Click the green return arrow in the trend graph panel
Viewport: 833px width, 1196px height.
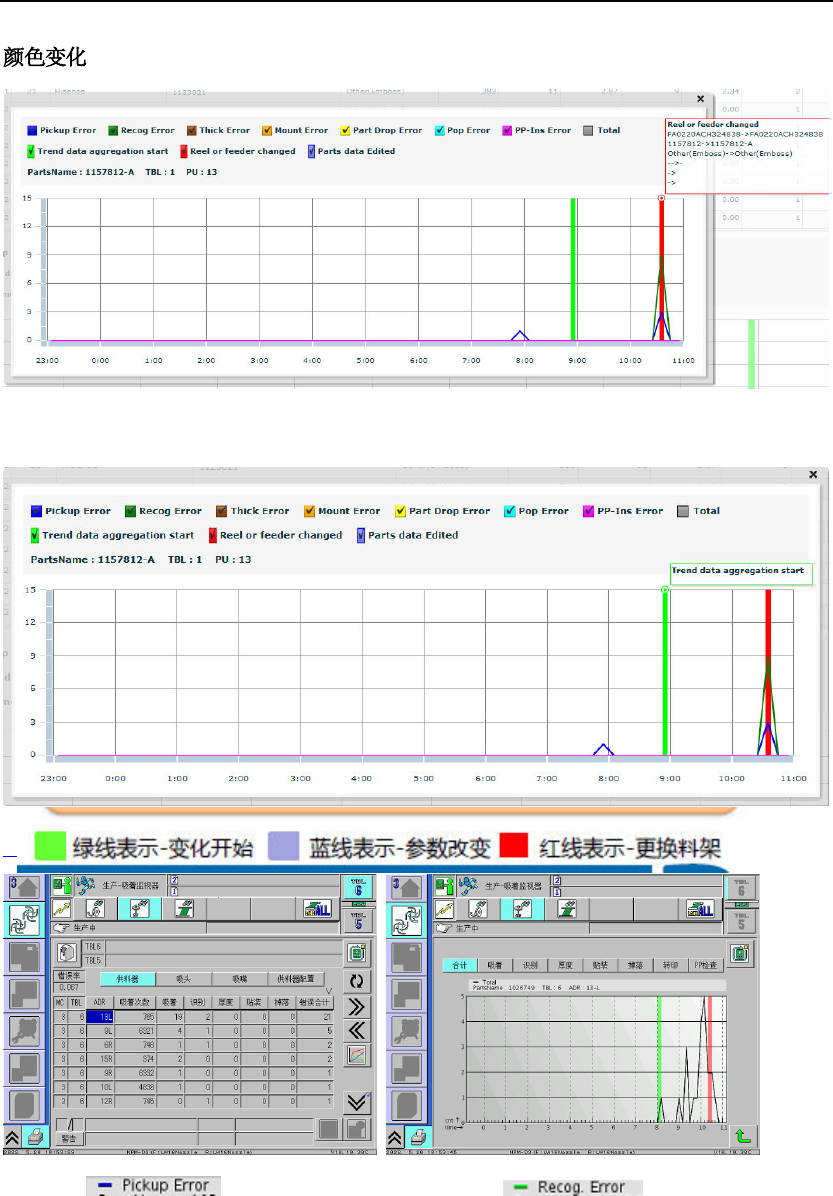pyautogui.click(x=742, y=1137)
